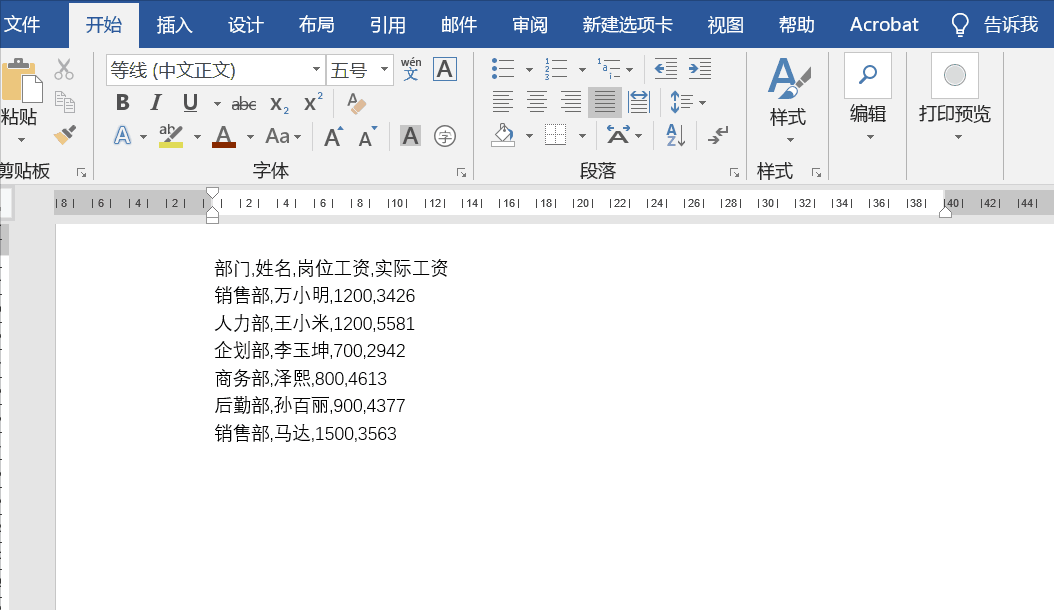Open the 文件 menu tab
Viewport: 1054px width, 610px height.
(22, 25)
